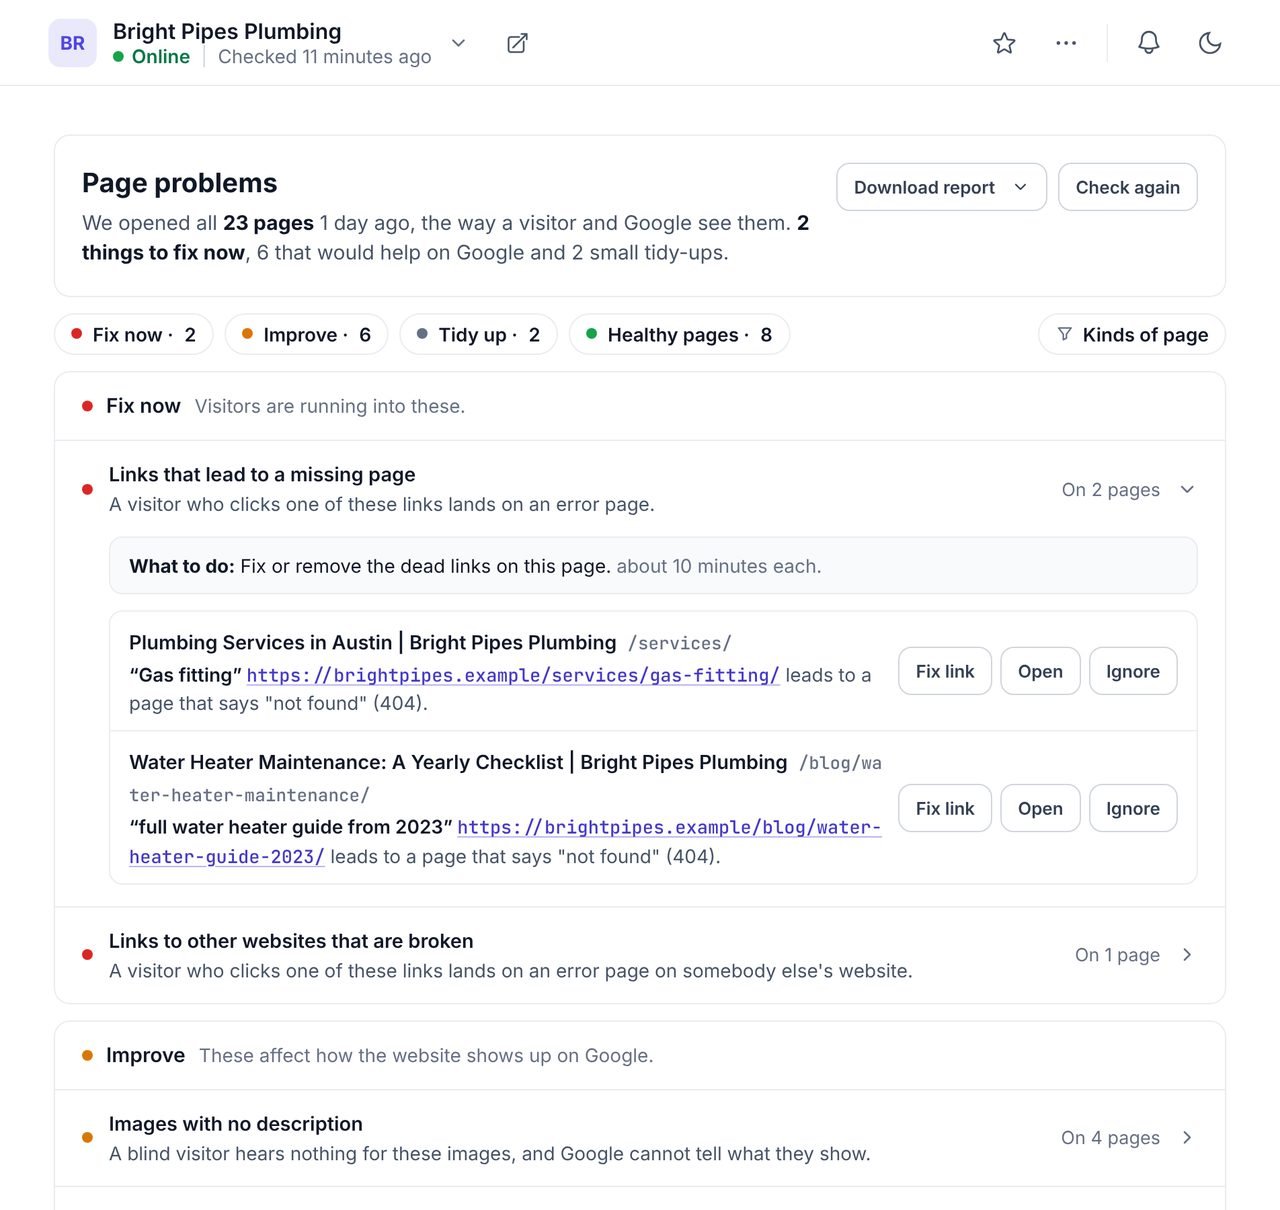The height and width of the screenshot is (1210, 1280).
Task: Toggle dark mode moon icon
Action: (x=1210, y=43)
